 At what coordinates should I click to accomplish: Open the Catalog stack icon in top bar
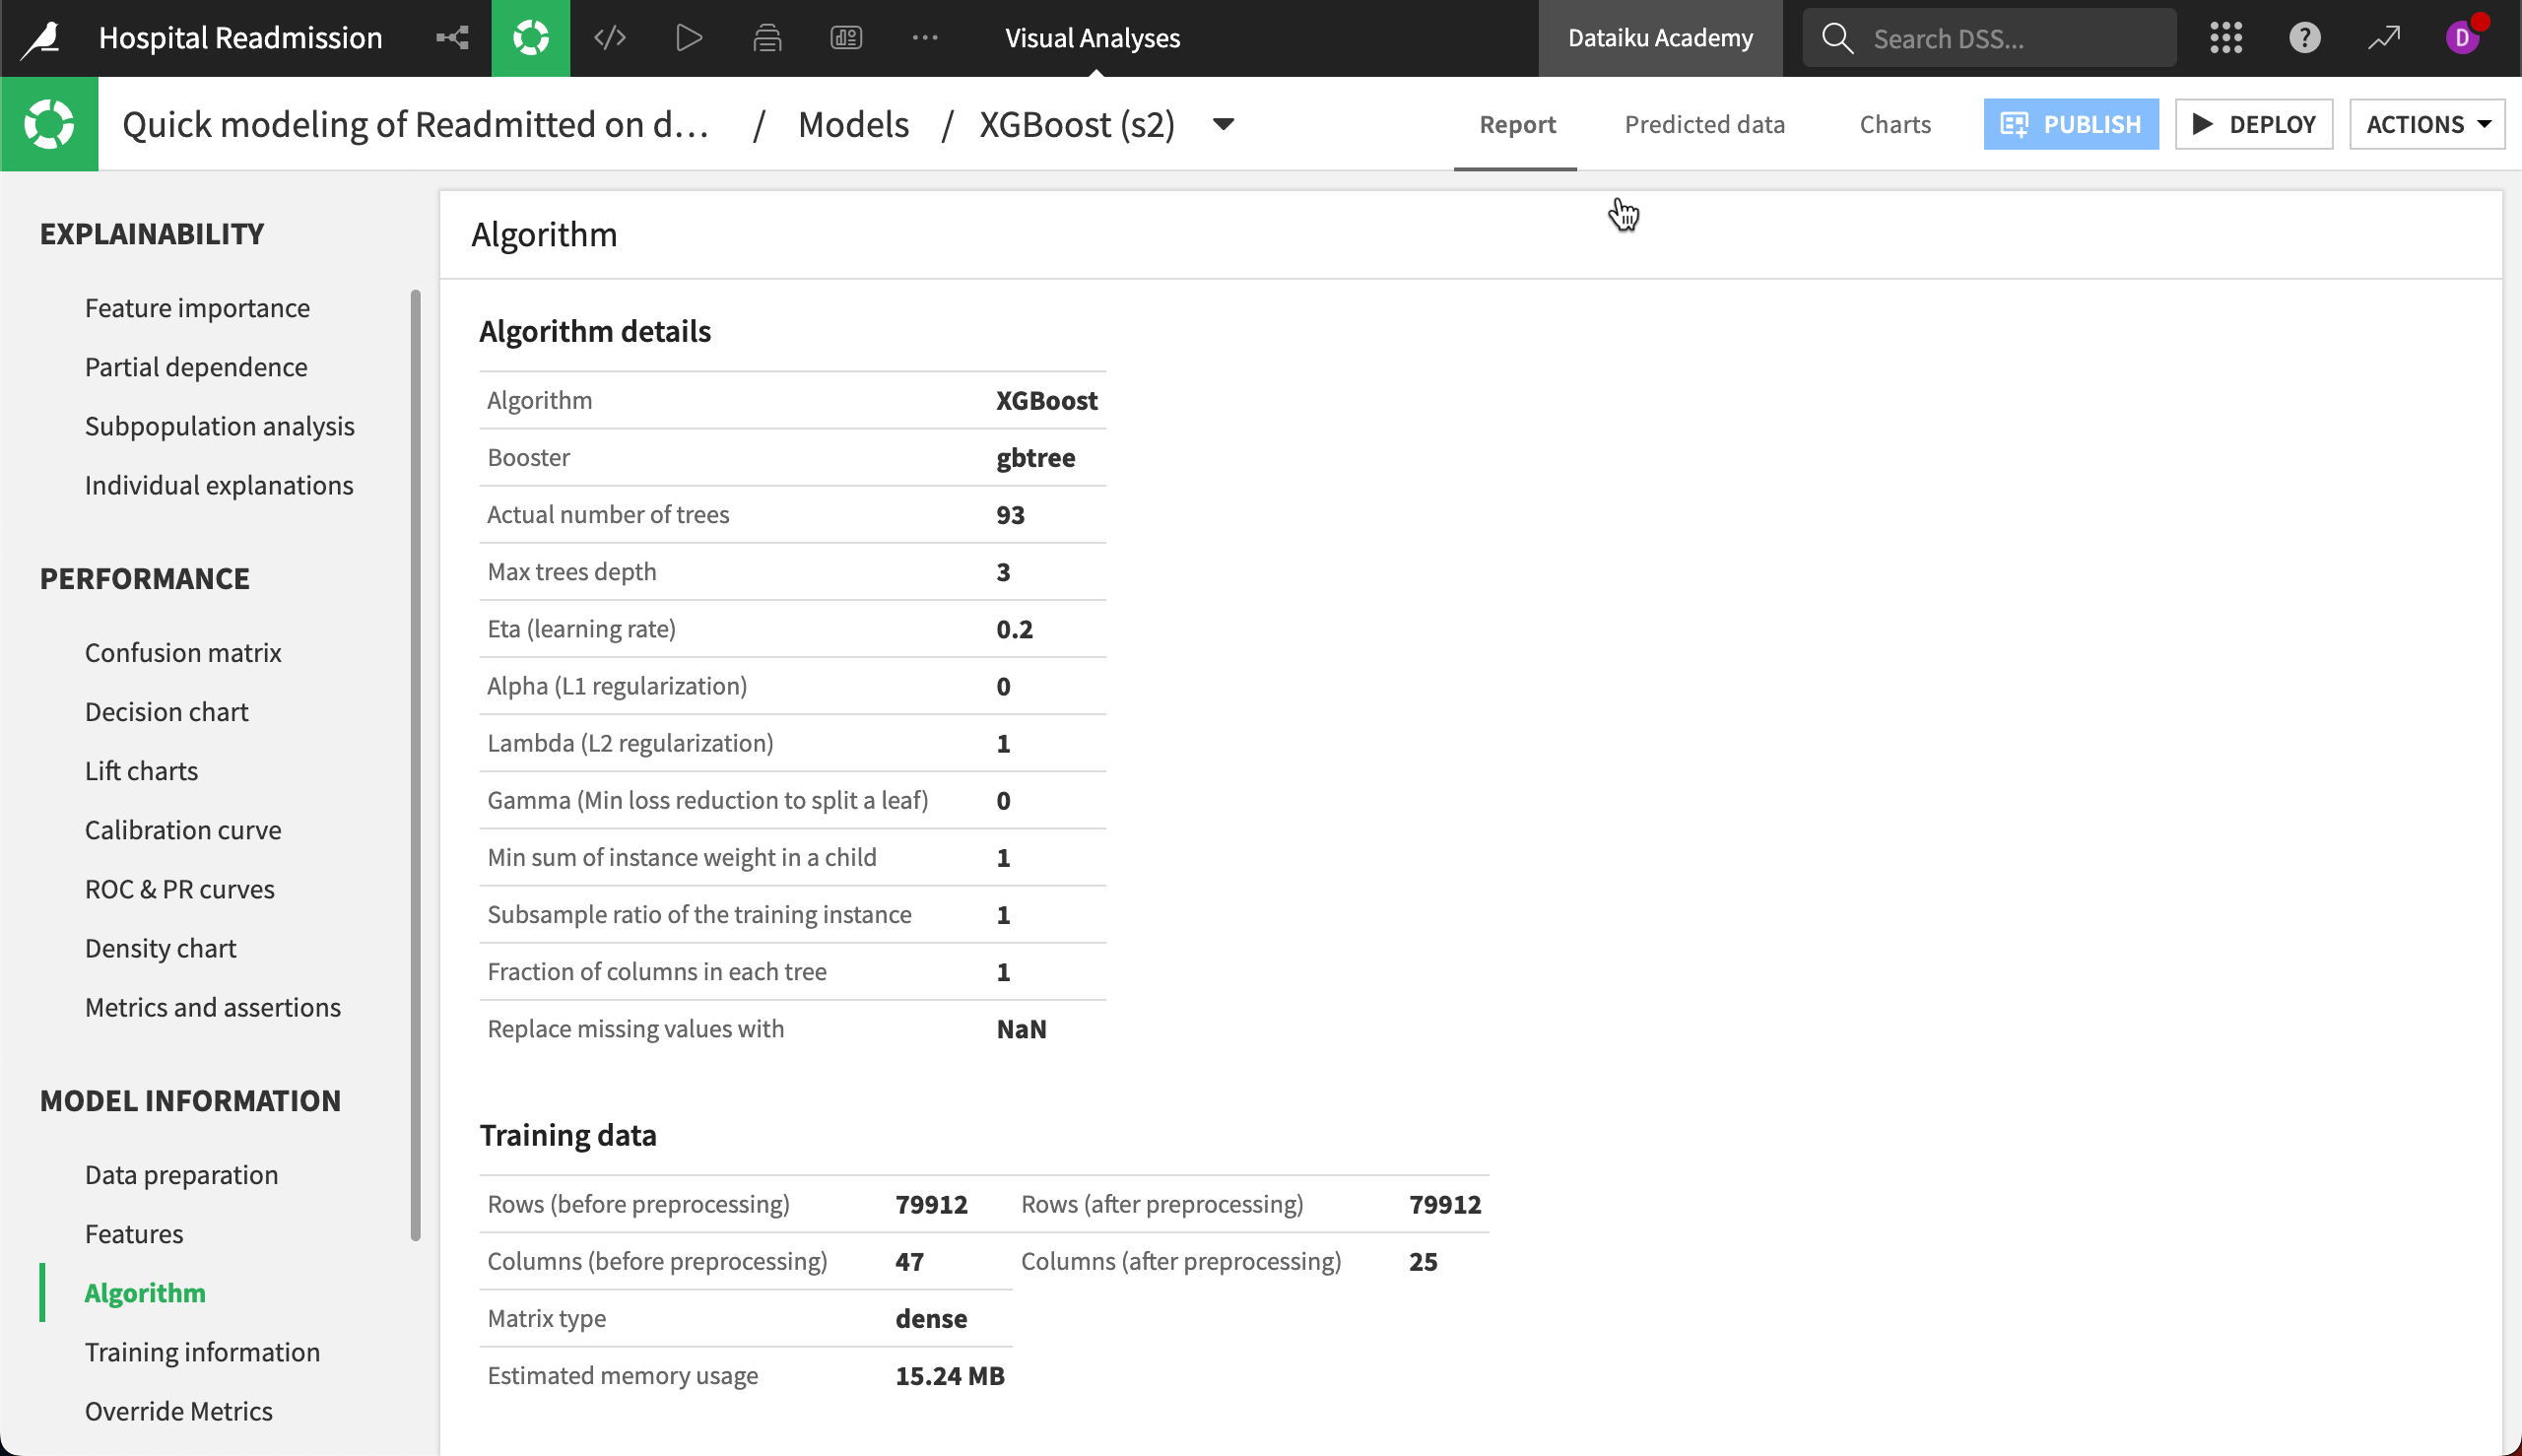click(x=766, y=37)
